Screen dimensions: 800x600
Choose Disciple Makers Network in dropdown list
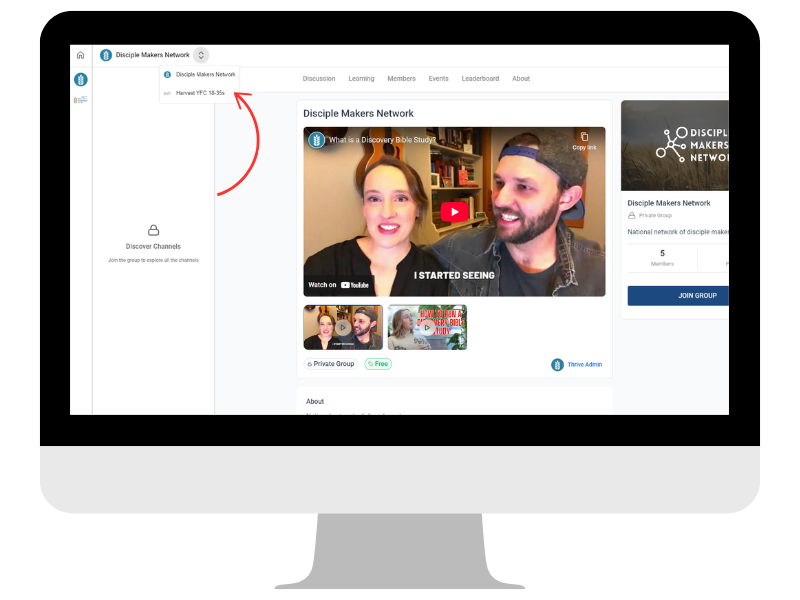coord(199,74)
